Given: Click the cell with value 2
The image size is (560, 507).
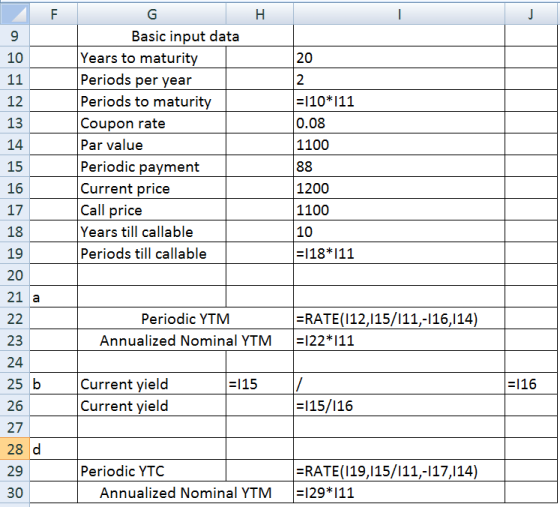Looking at the screenshot, I should click(x=399, y=79).
